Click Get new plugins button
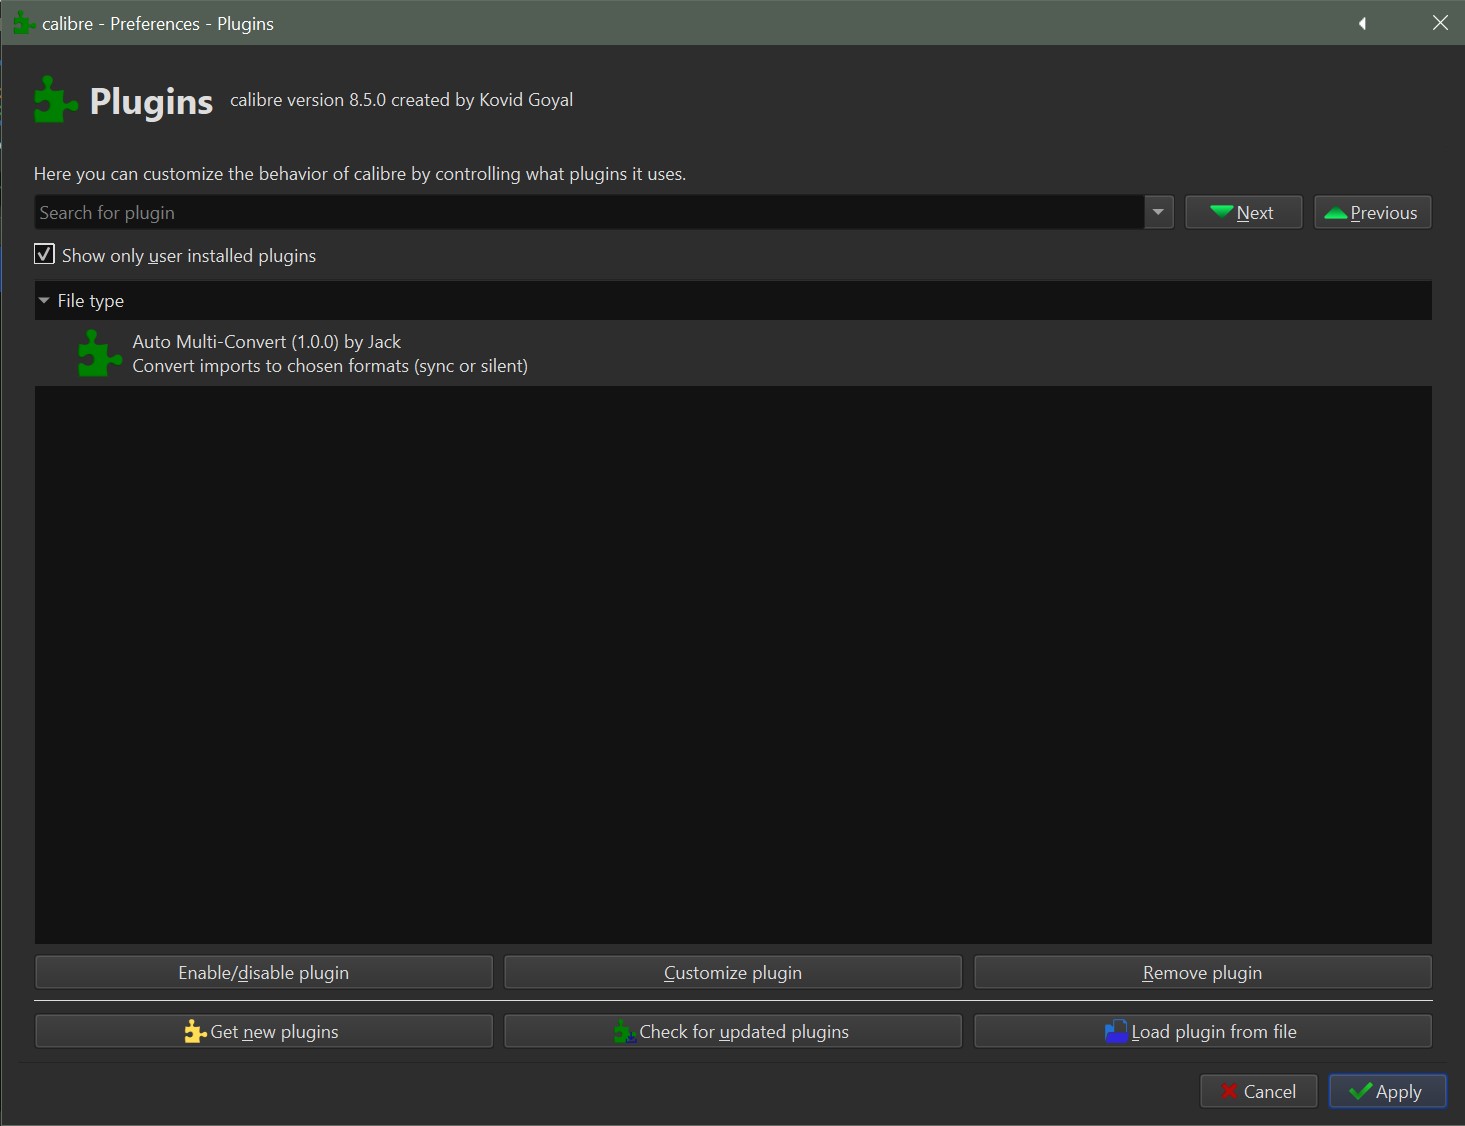 tap(264, 1031)
